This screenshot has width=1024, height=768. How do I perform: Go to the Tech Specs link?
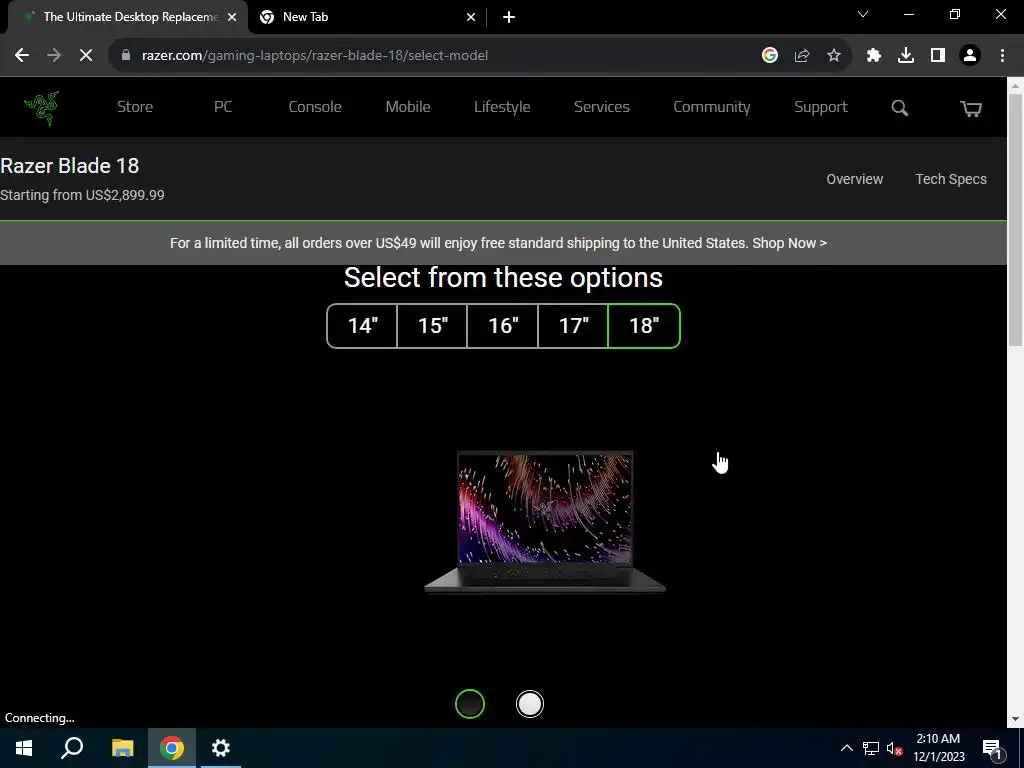click(951, 179)
